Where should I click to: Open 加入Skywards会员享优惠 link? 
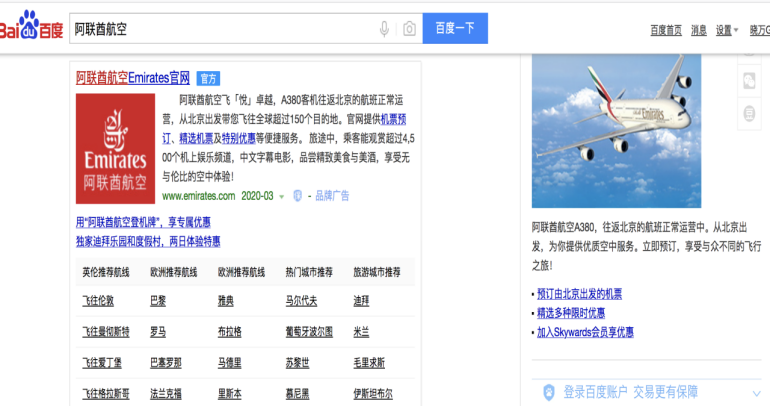[x=585, y=332]
